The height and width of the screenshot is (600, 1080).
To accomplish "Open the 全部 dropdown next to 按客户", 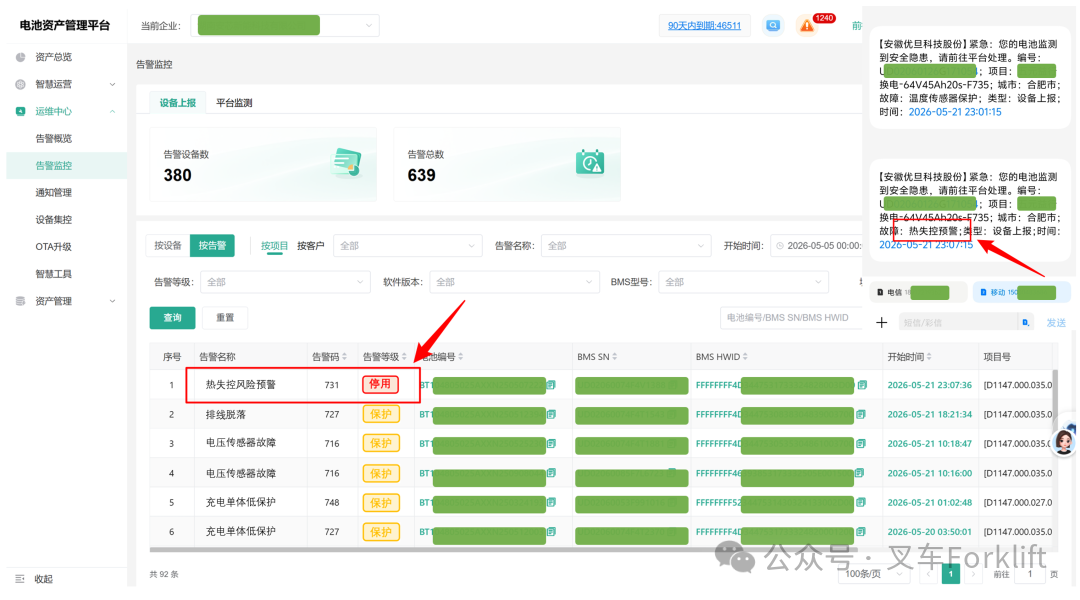I will click(406, 246).
